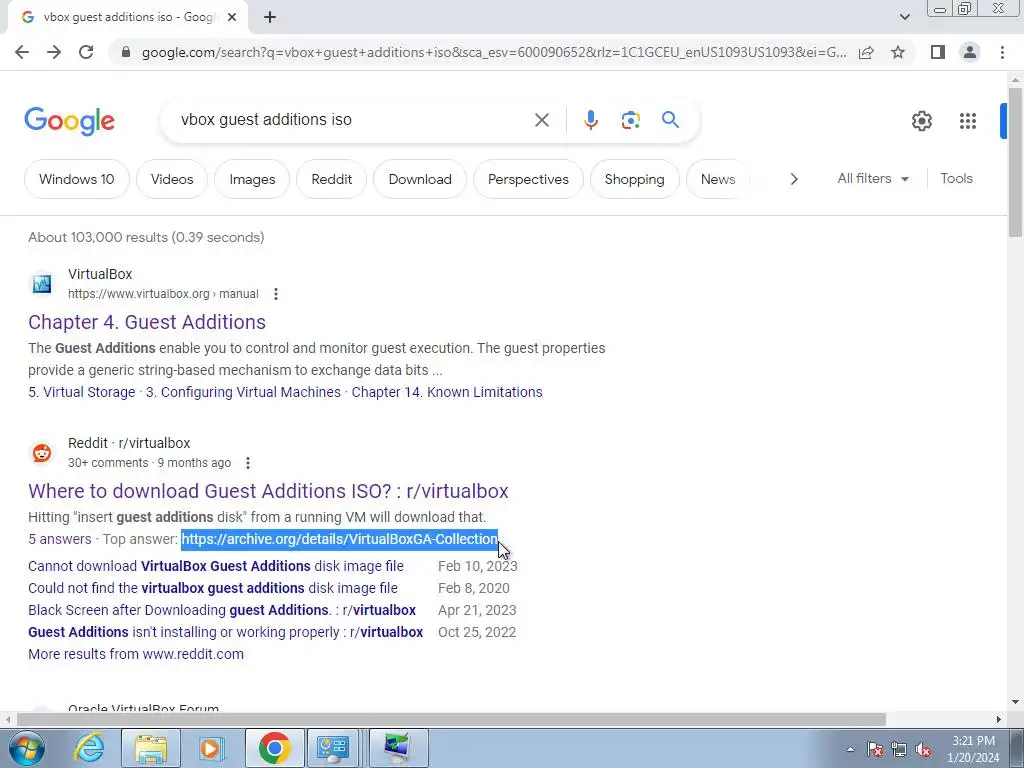The image size is (1024, 768).
Task: Show more filter chips with the right chevron
Action: click(x=793, y=179)
